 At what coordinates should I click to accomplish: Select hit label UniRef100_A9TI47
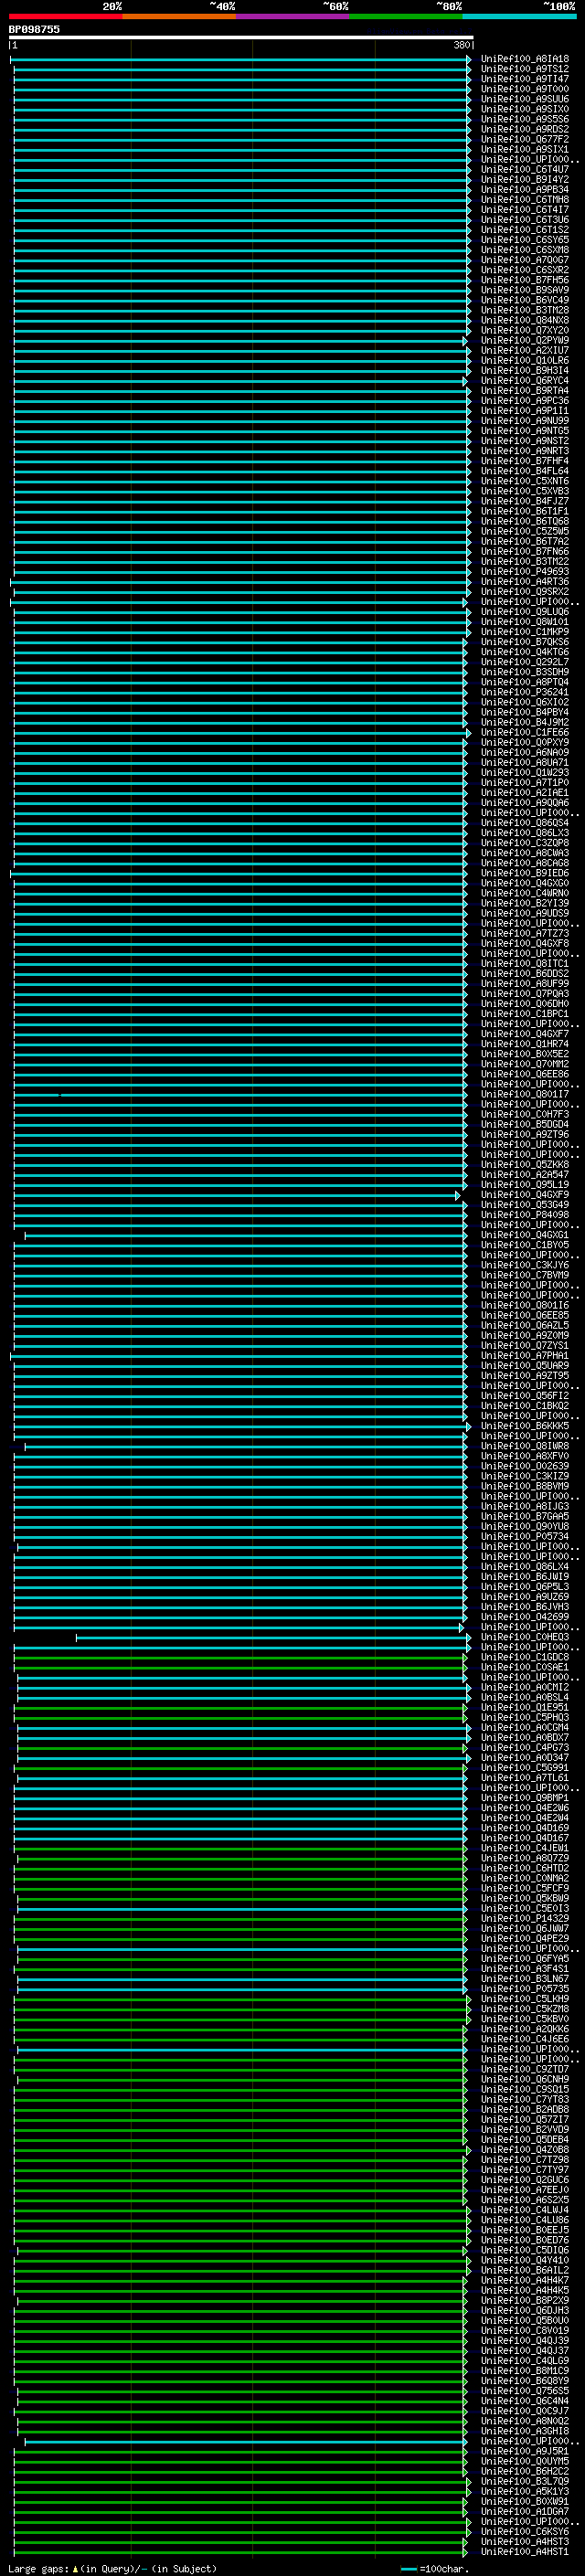[524, 79]
